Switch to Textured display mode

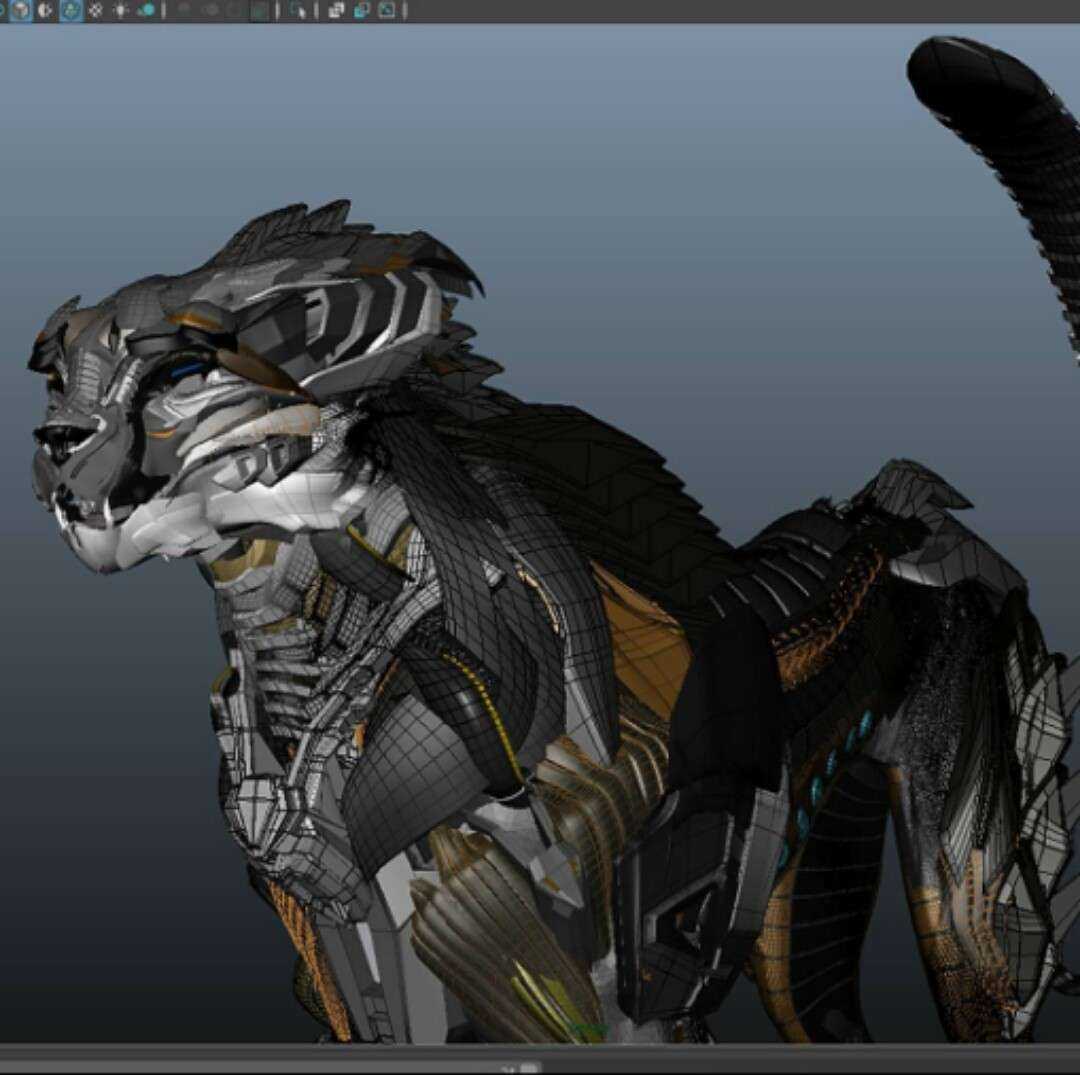click(68, 10)
